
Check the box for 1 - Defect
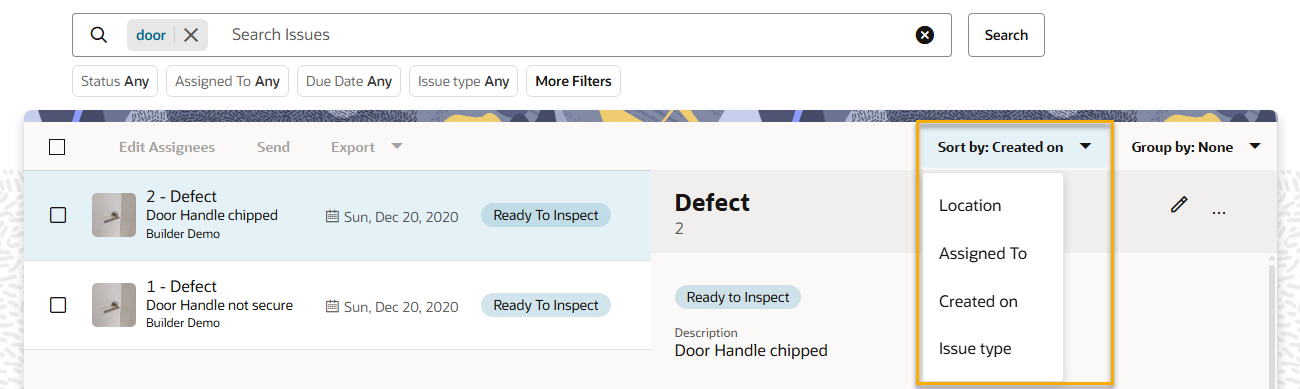[x=58, y=305]
